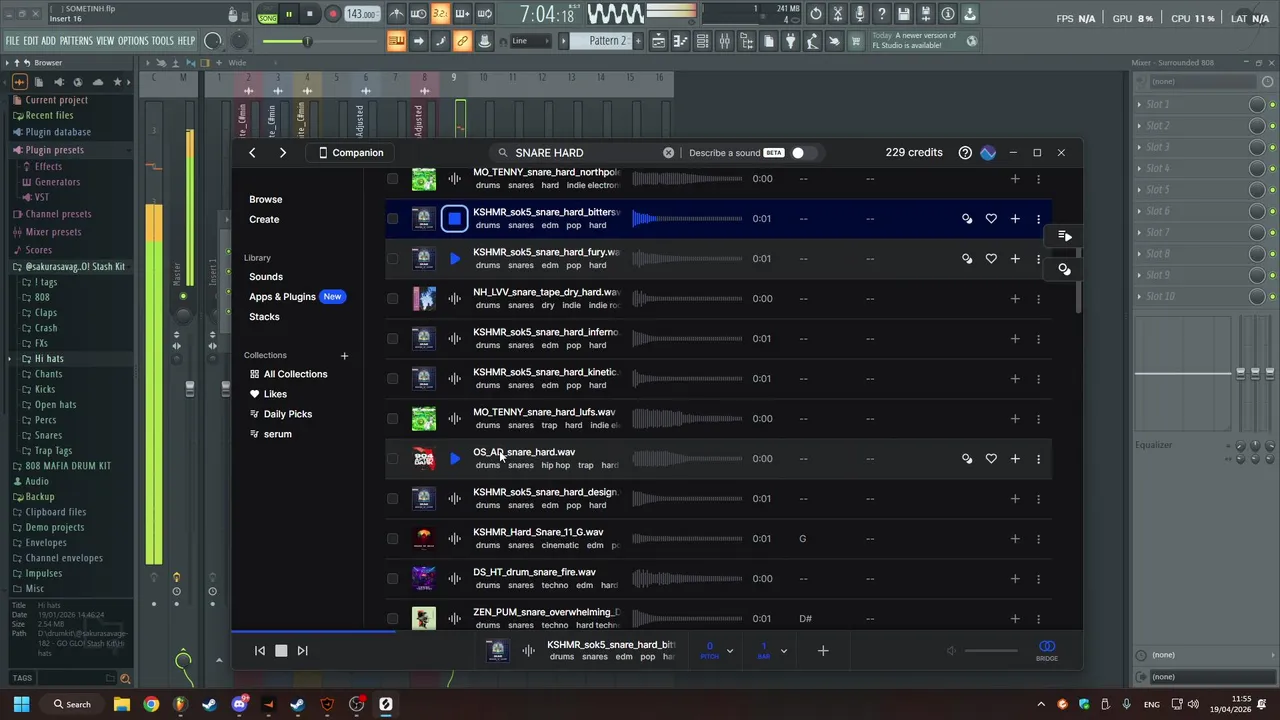Click the FL Studio stop button
Viewport: 1280px width, 720px height.
(x=310, y=14)
